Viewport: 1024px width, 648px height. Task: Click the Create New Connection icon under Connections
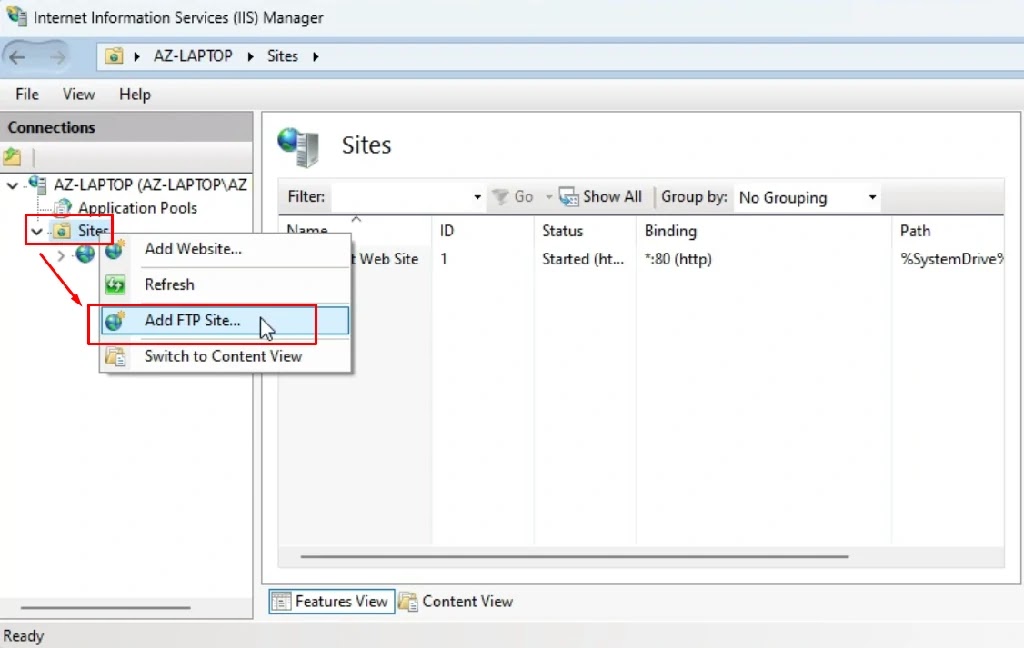coord(12,157)
